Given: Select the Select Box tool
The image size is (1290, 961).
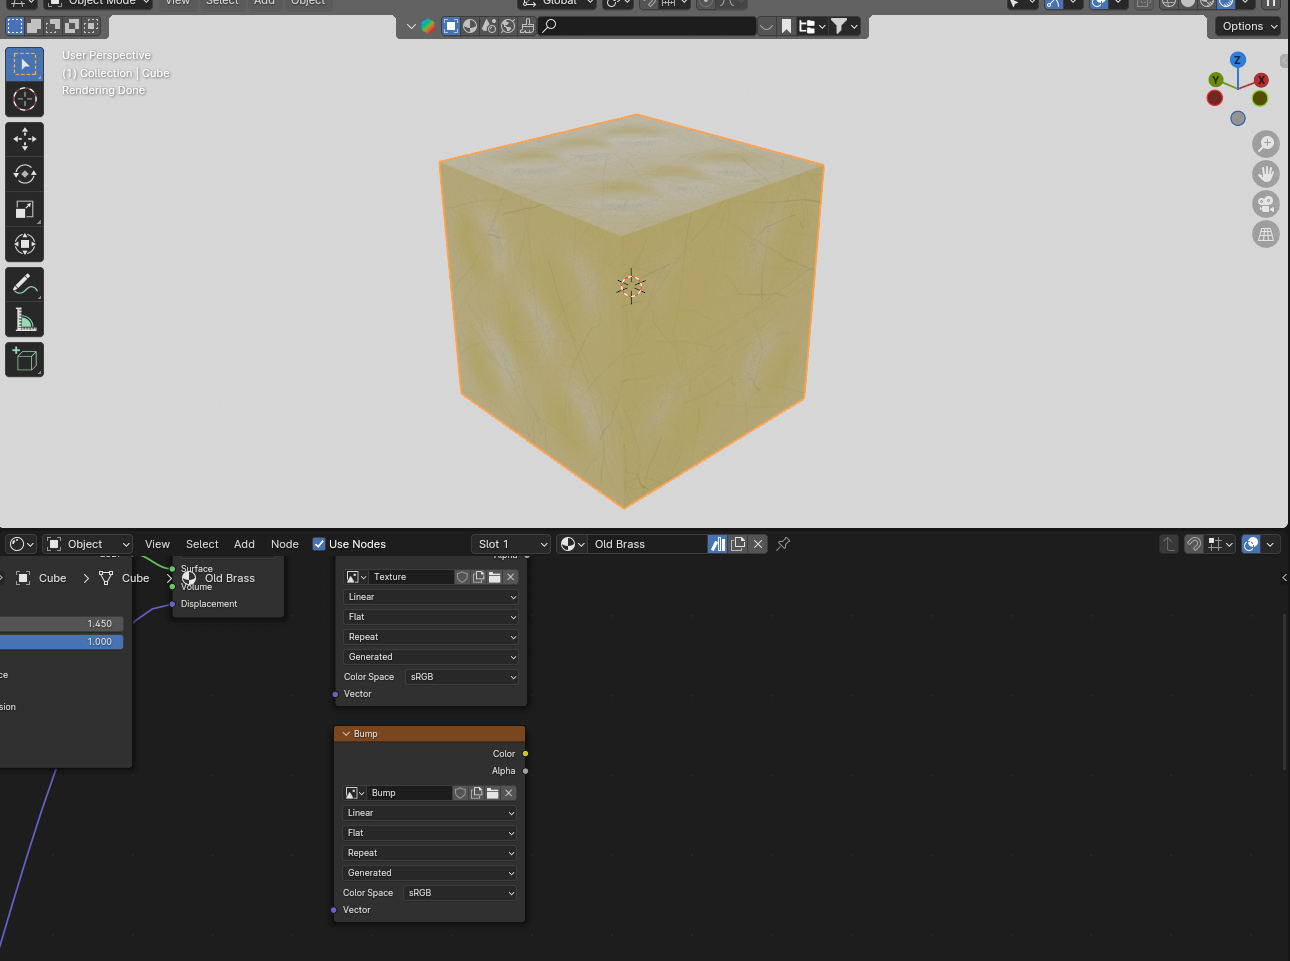Looking at the screenshot, I should tap(24, 64).
